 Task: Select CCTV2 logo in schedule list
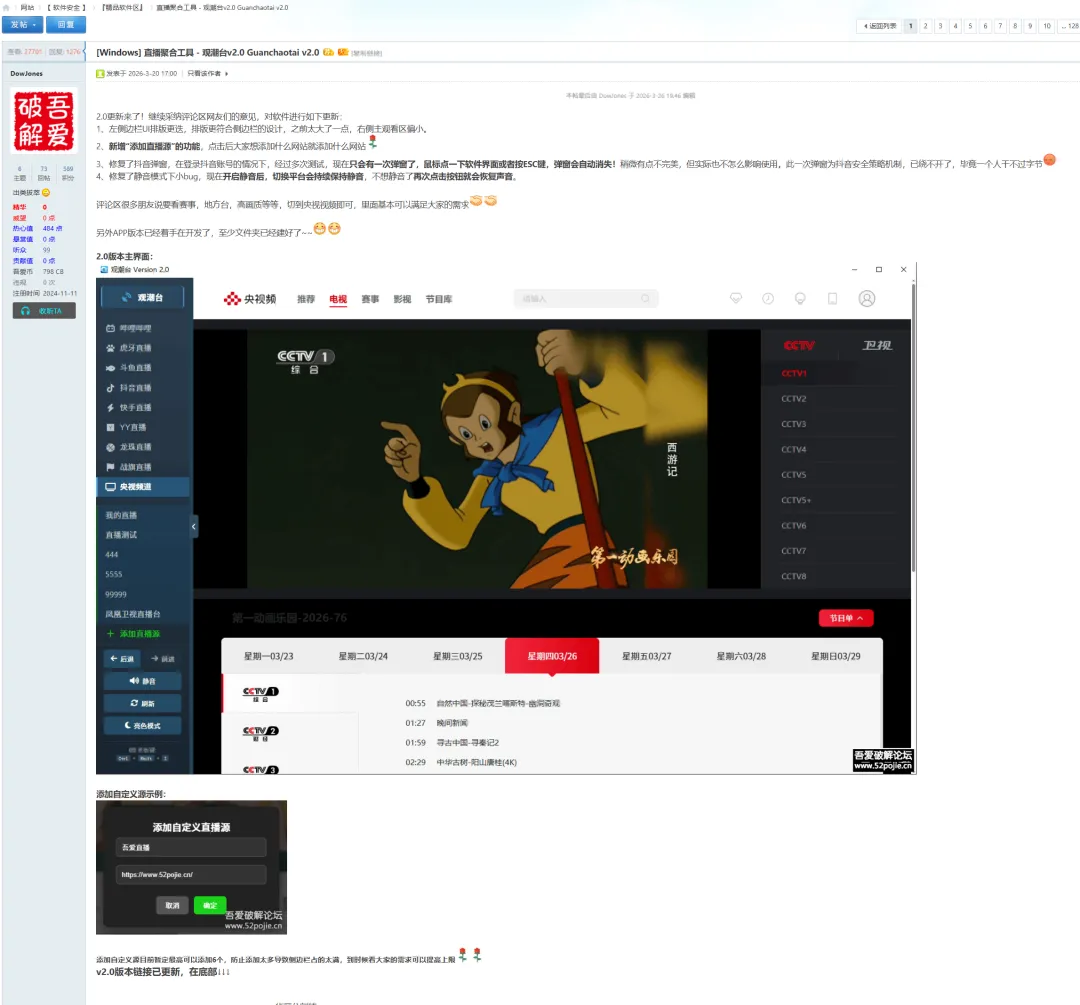[260, 732]
